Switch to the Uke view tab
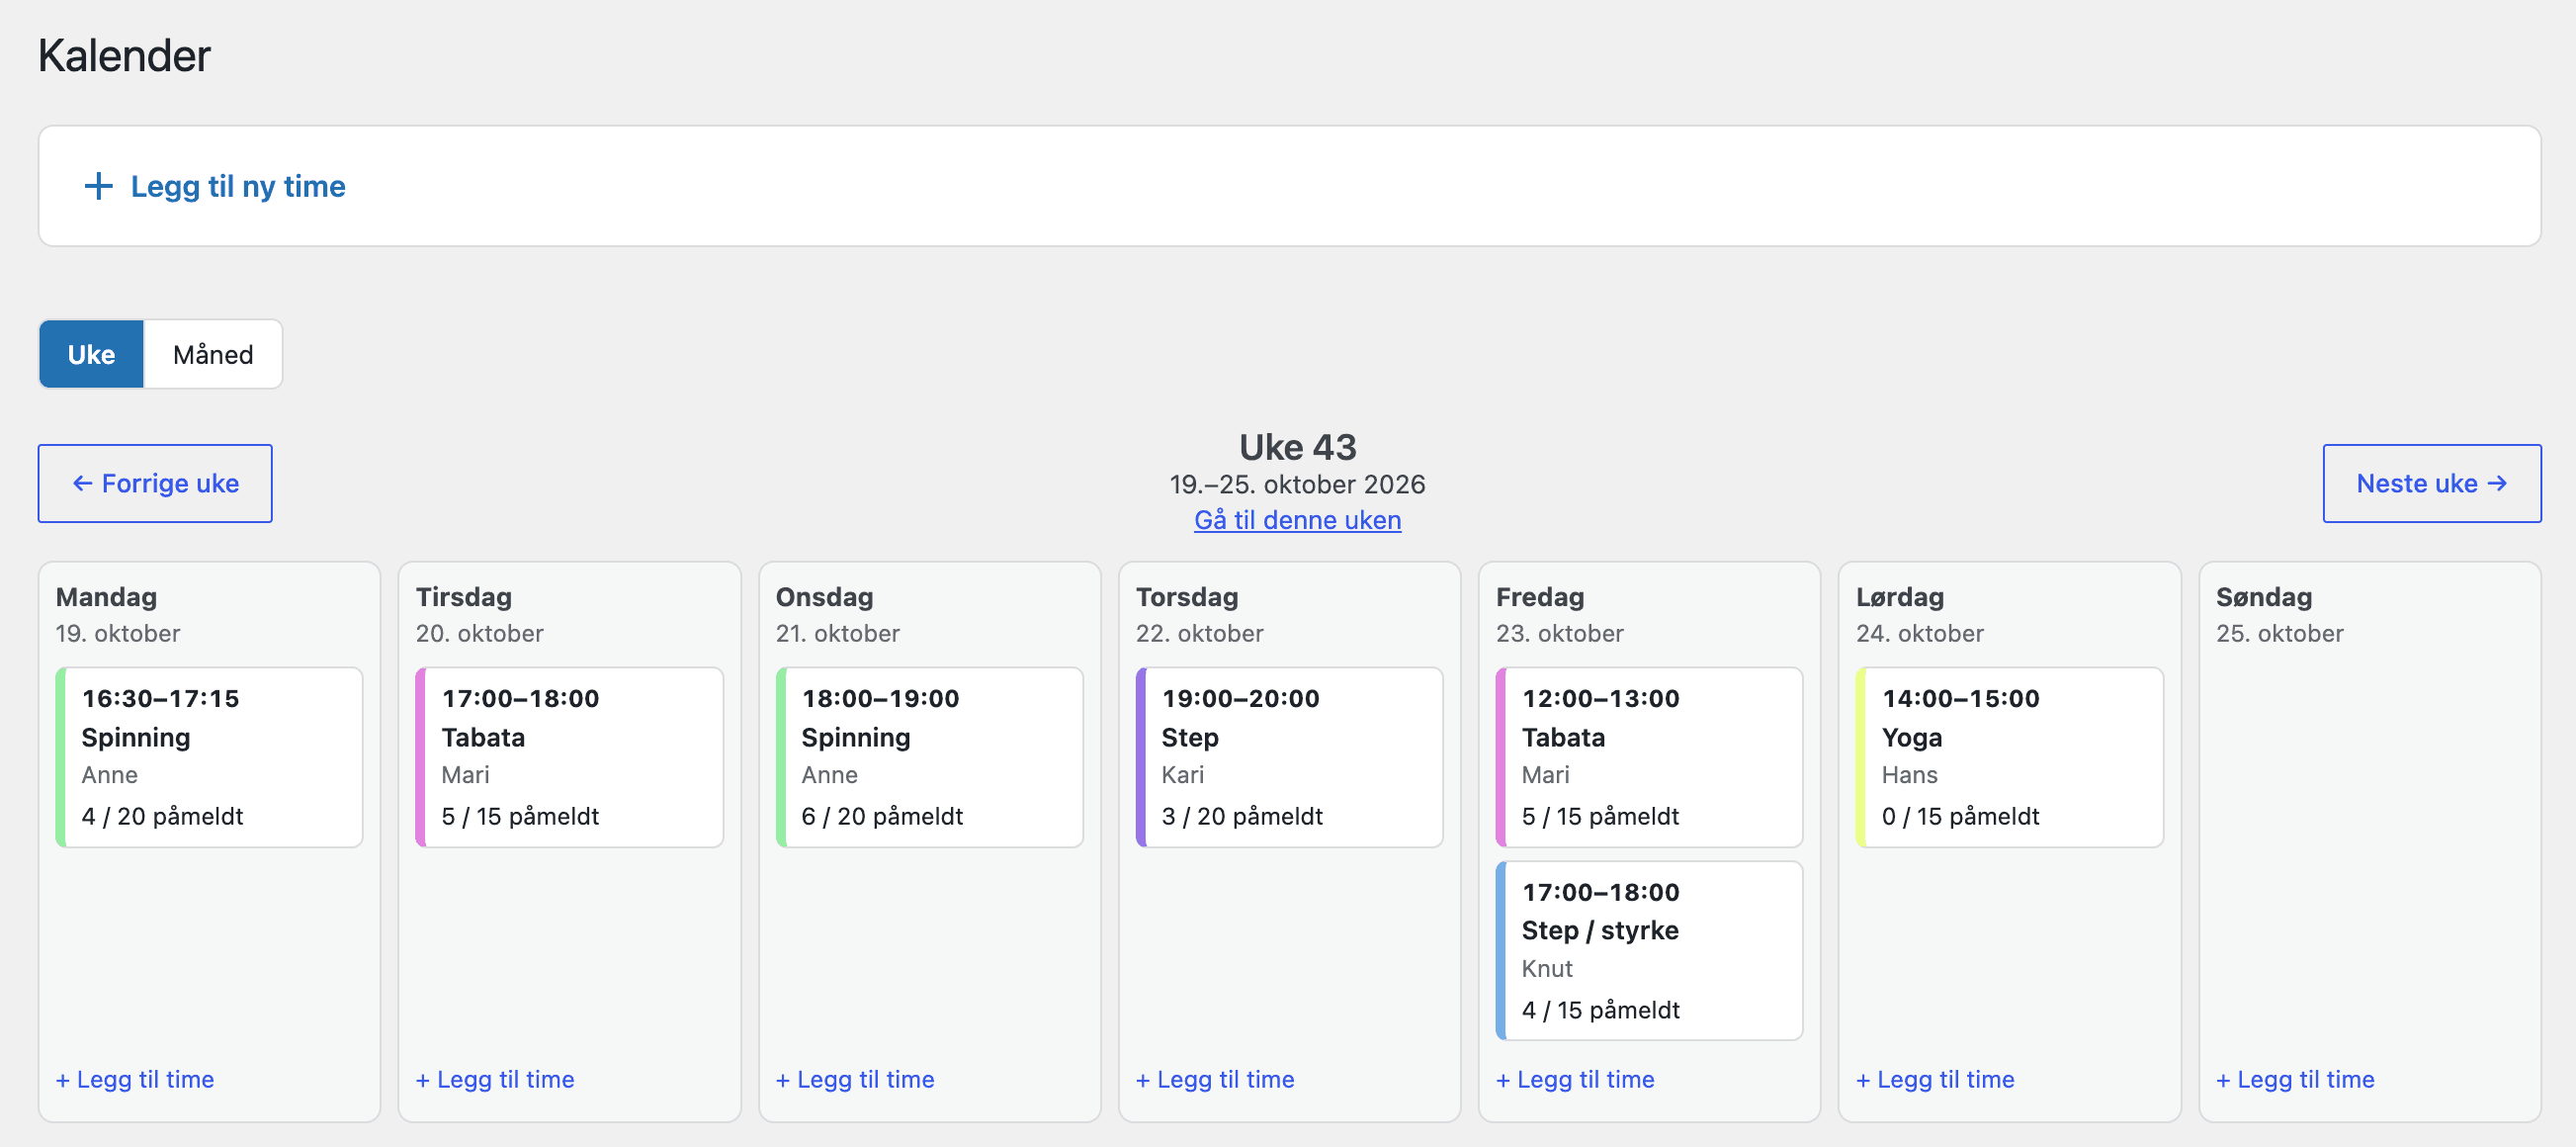Viewport: 2576px width, 1147px height. [x=91, y=354]
